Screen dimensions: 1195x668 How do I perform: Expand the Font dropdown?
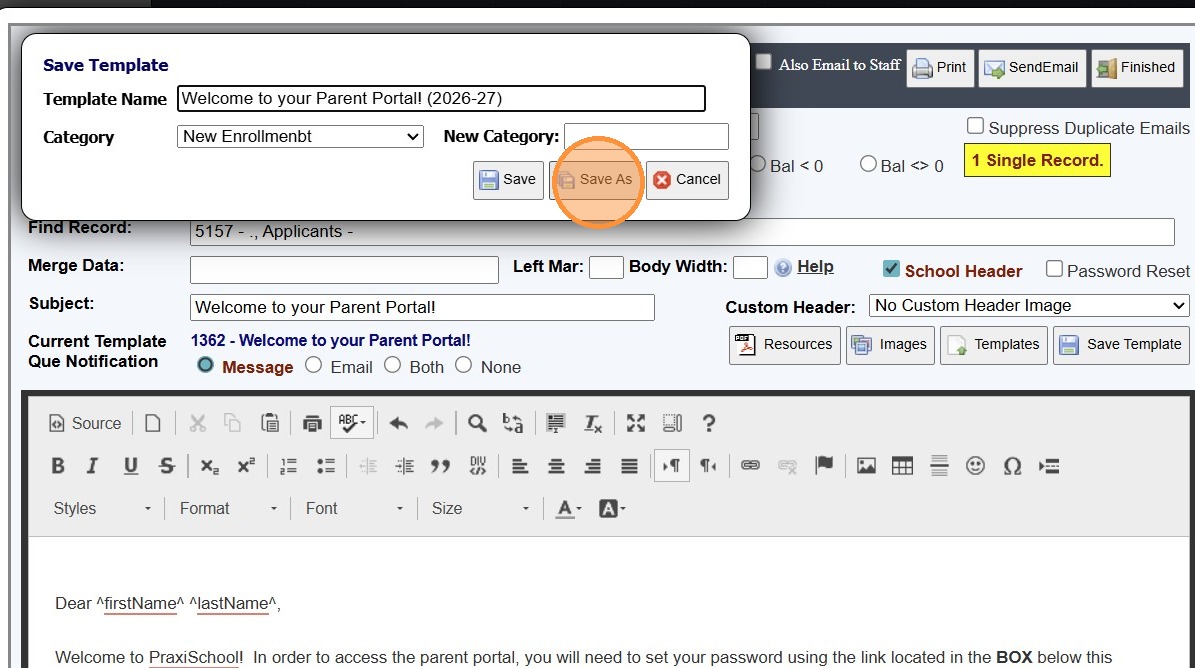tap(354, 508)
